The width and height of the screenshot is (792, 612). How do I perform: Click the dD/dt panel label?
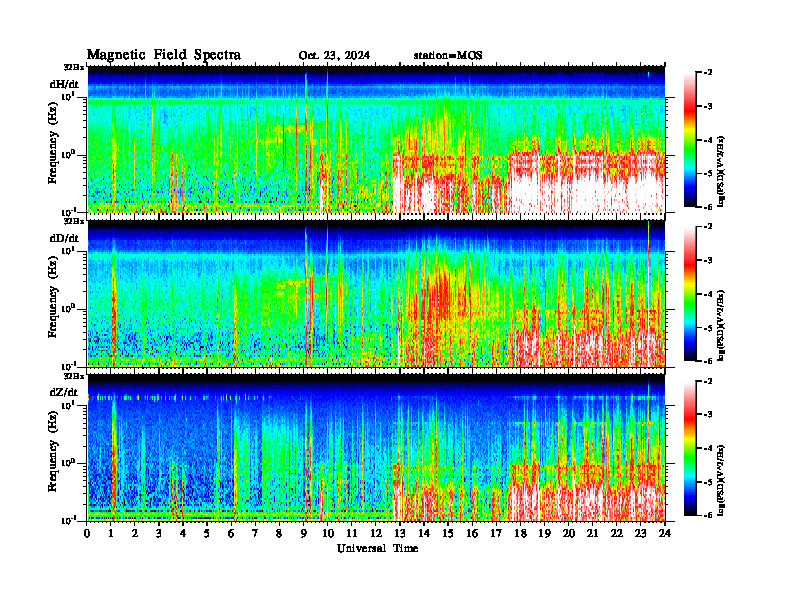tap(64, 238)
